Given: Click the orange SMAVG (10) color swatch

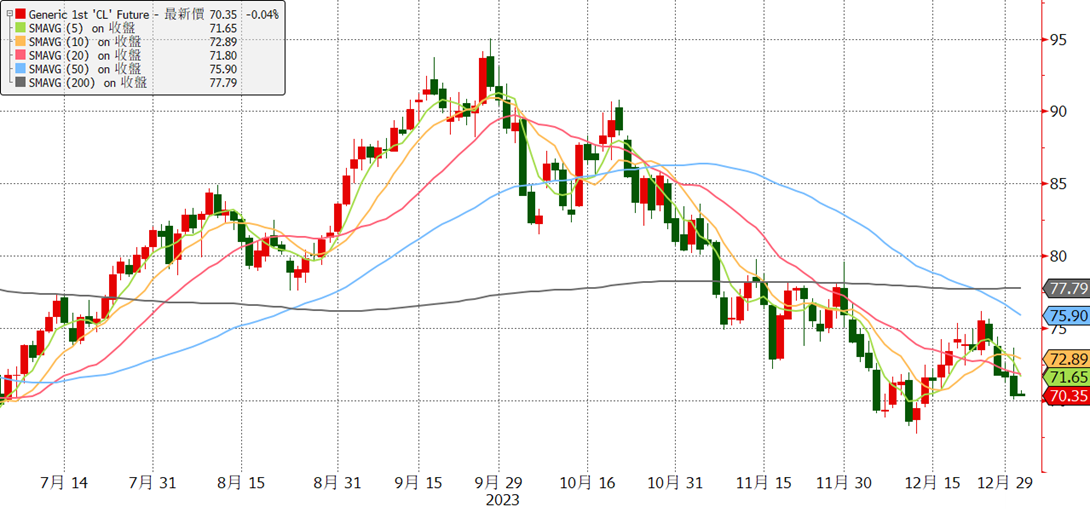Looking at the screenshot, I should pos(19,41).
